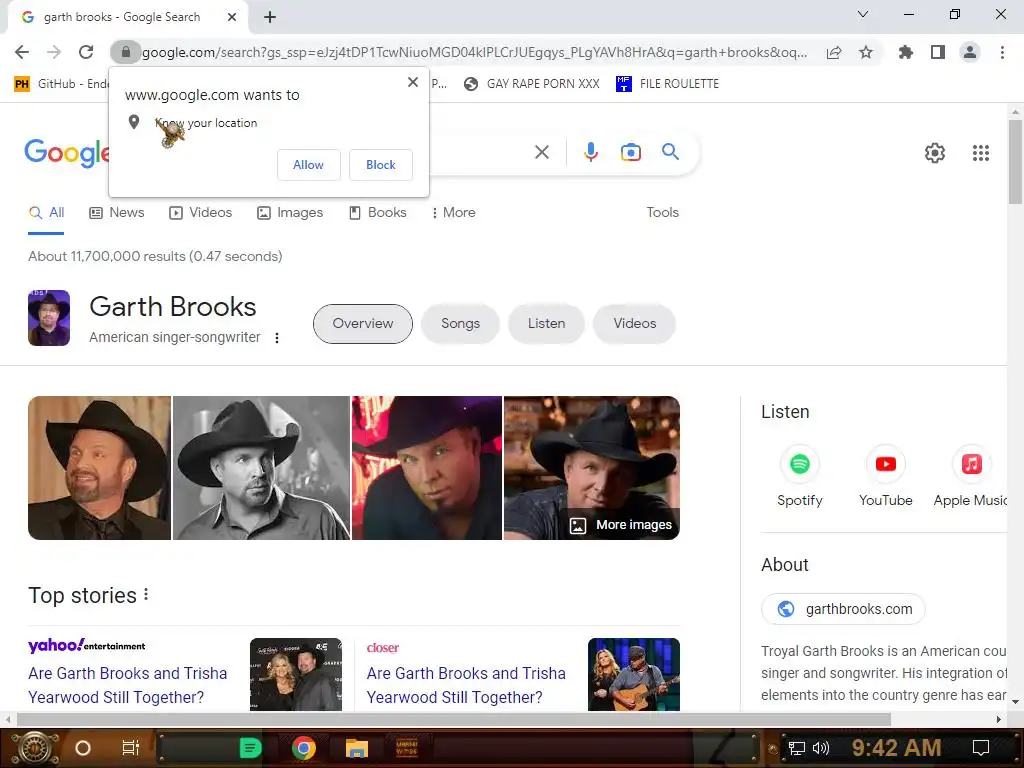The height and width of the screenshot is (768, 1024).
Task: Listen on YouTube
Action: (x=886, y=477)
